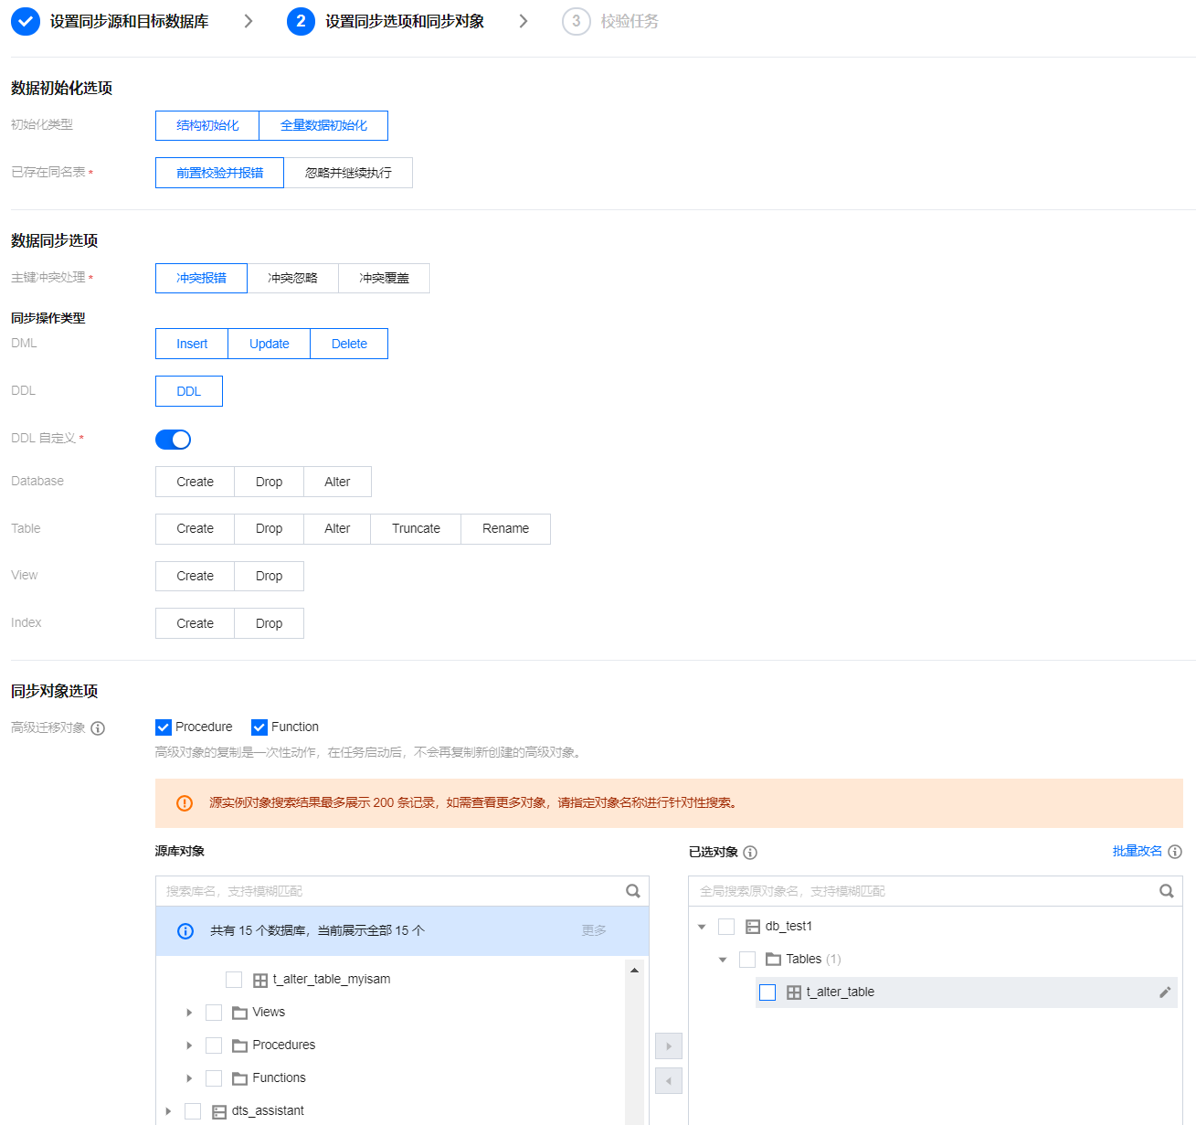Choose 冲突忽略 primary key handling

293,278
